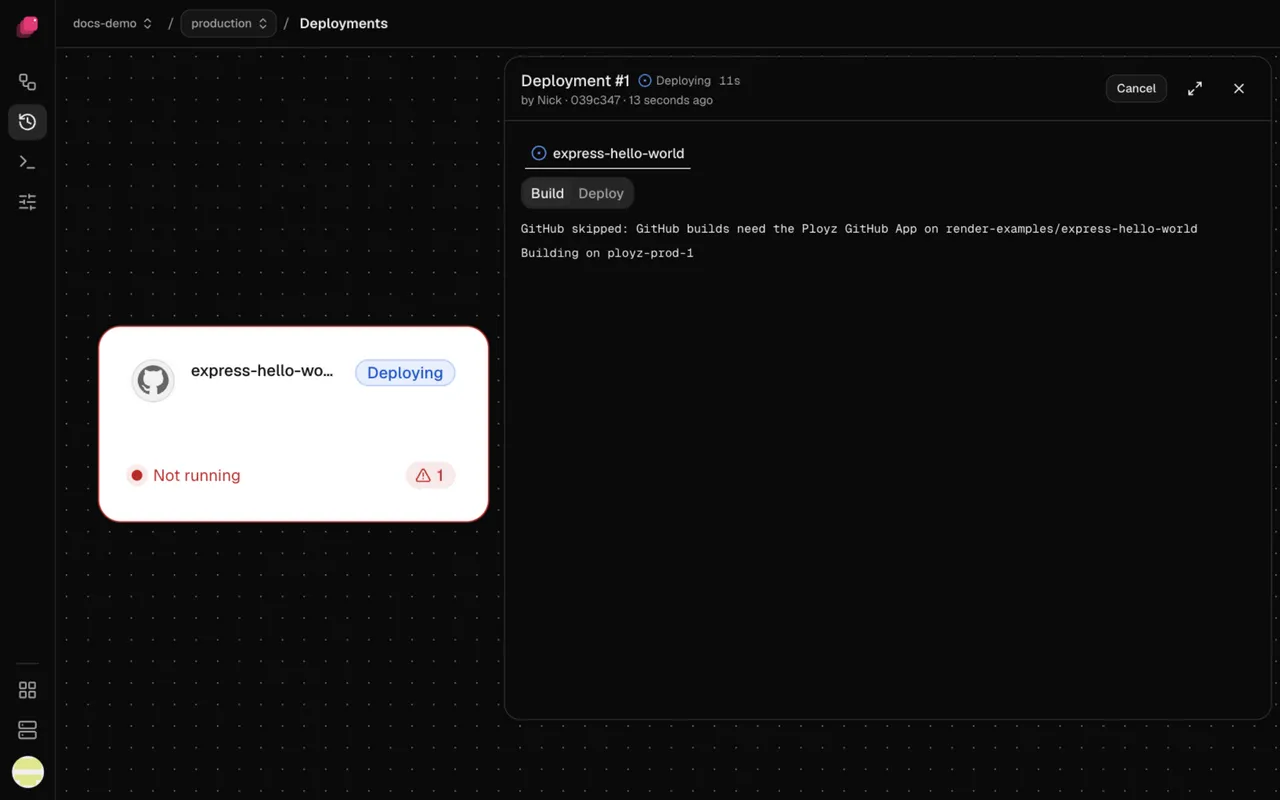The image size is (1280, 800).
Task: Click the Ployz logo in the sidebar
Action: pyautogui.click(x=28, y=26)
